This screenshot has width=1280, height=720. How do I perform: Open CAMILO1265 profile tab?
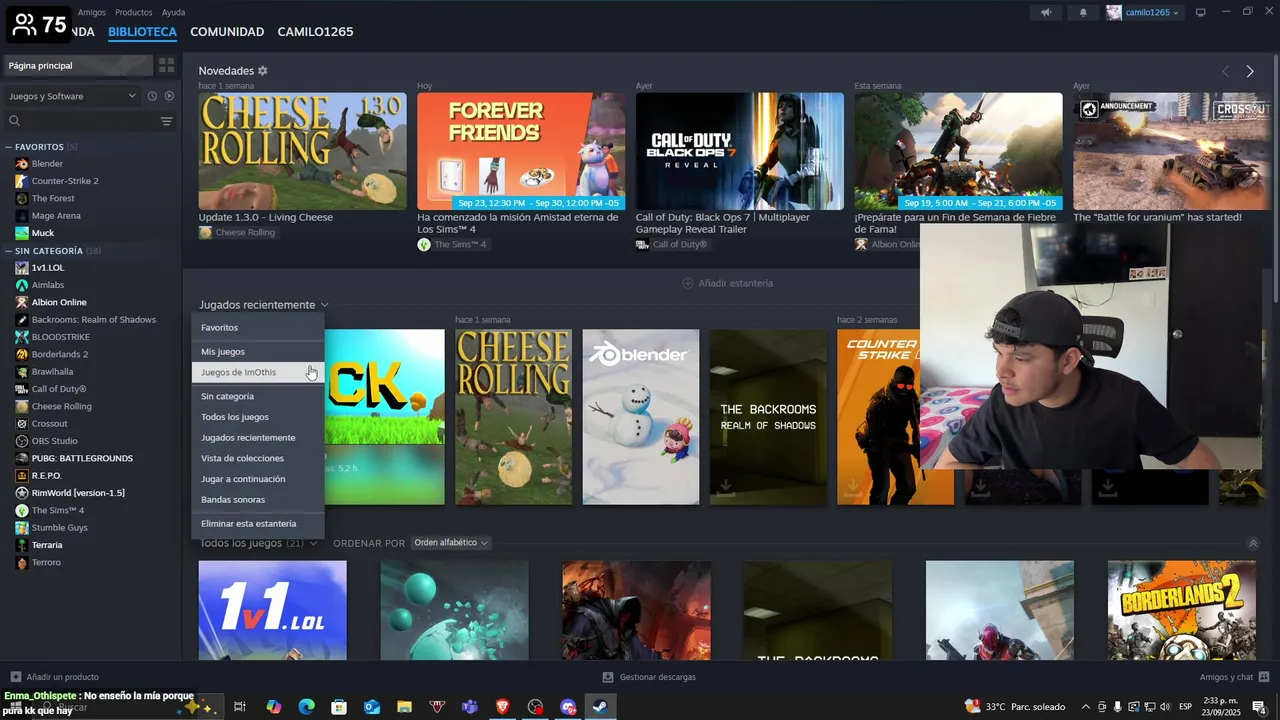point(315,32)
